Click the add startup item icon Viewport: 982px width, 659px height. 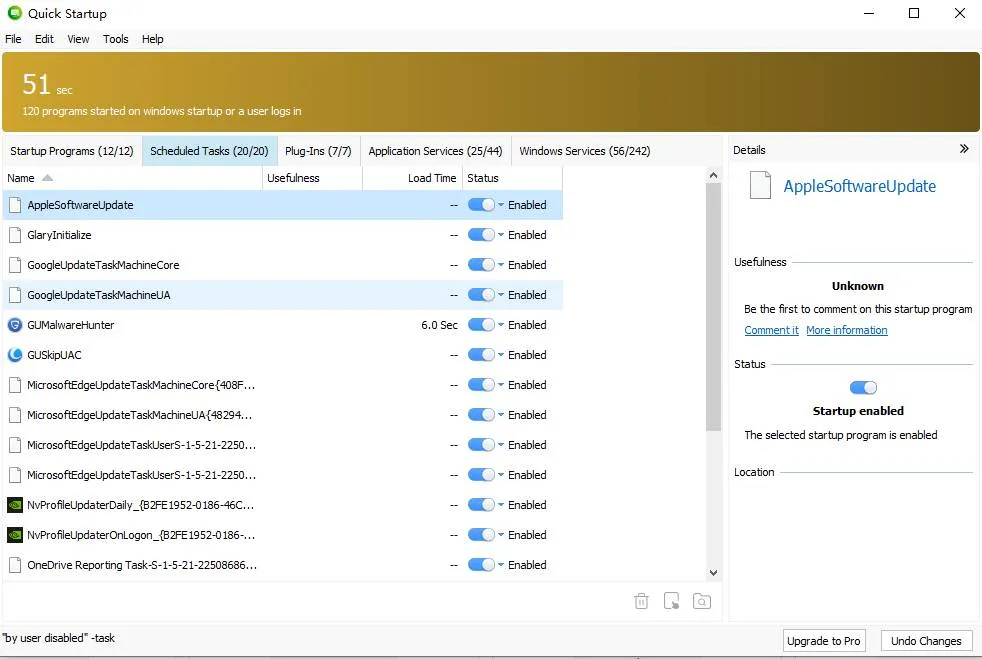pyautogui.click(x=671, y=601)
